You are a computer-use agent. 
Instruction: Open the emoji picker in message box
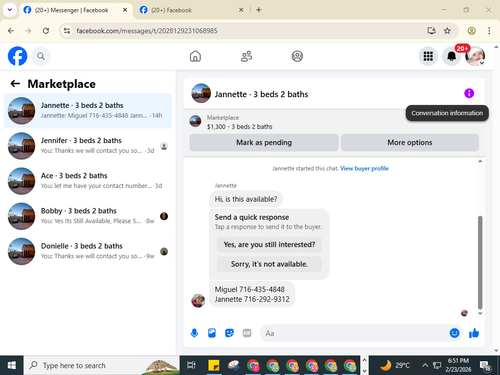(454, 333)
